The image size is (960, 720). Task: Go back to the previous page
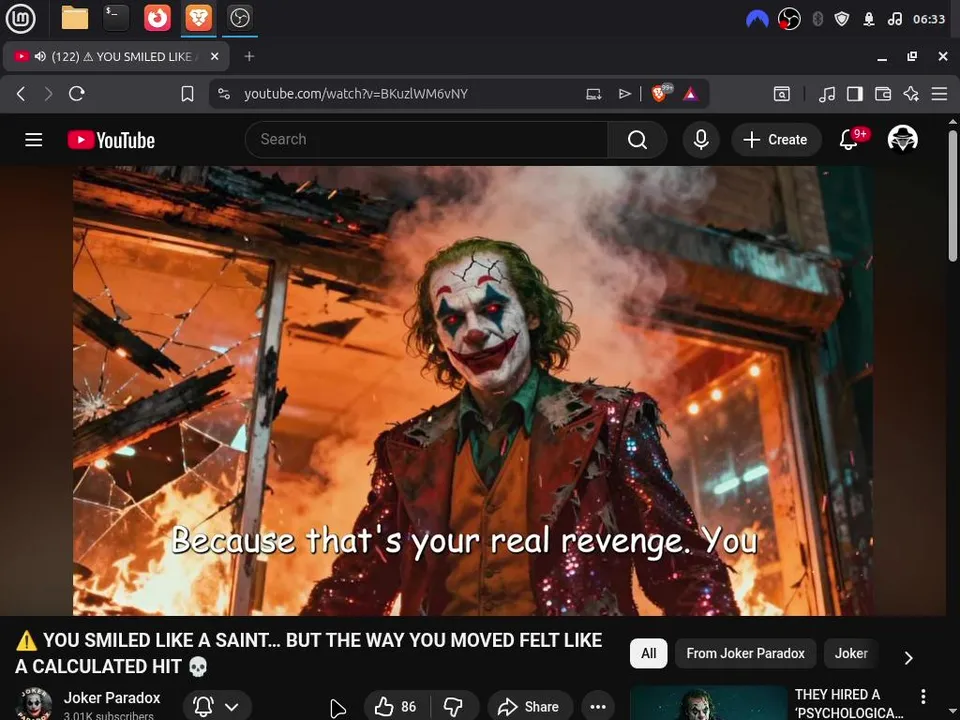[x=21, y=94]
